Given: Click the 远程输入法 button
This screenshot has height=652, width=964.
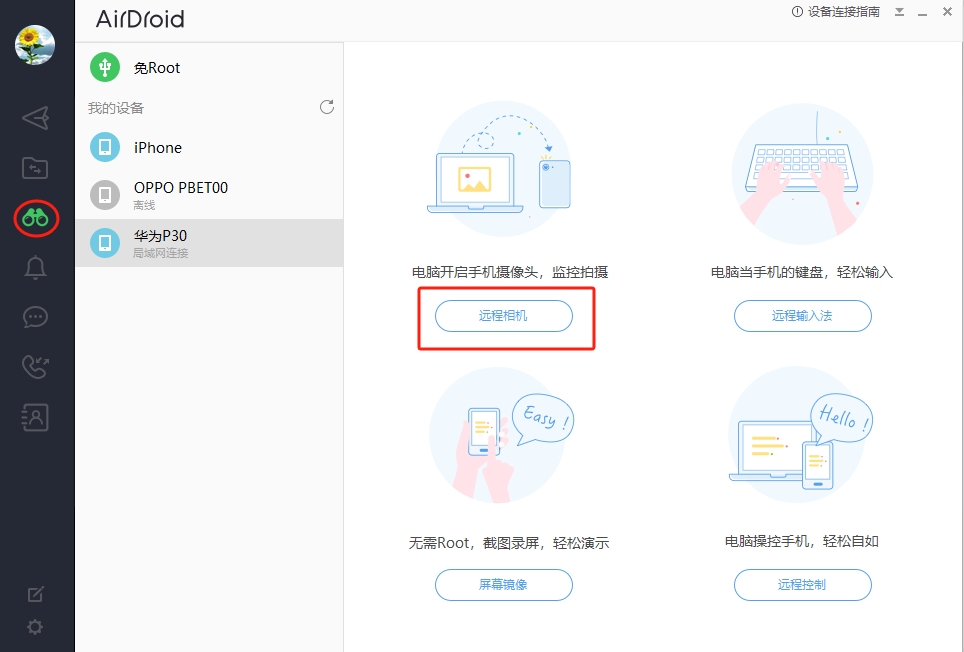Looking at the screenshot, I should click(802, 316).
